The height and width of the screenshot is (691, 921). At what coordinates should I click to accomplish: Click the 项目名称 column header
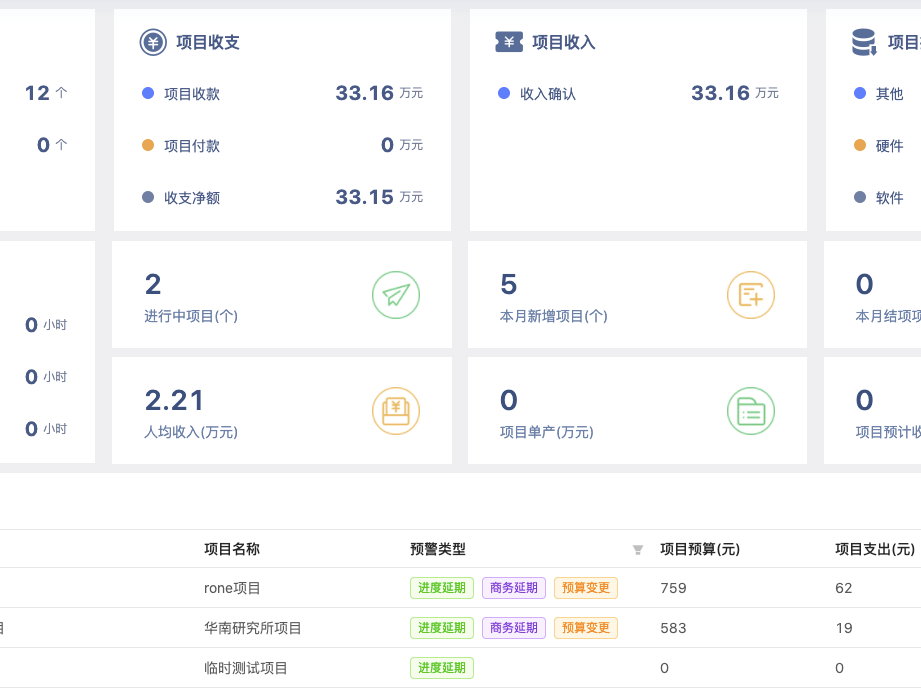coord(232,549)
